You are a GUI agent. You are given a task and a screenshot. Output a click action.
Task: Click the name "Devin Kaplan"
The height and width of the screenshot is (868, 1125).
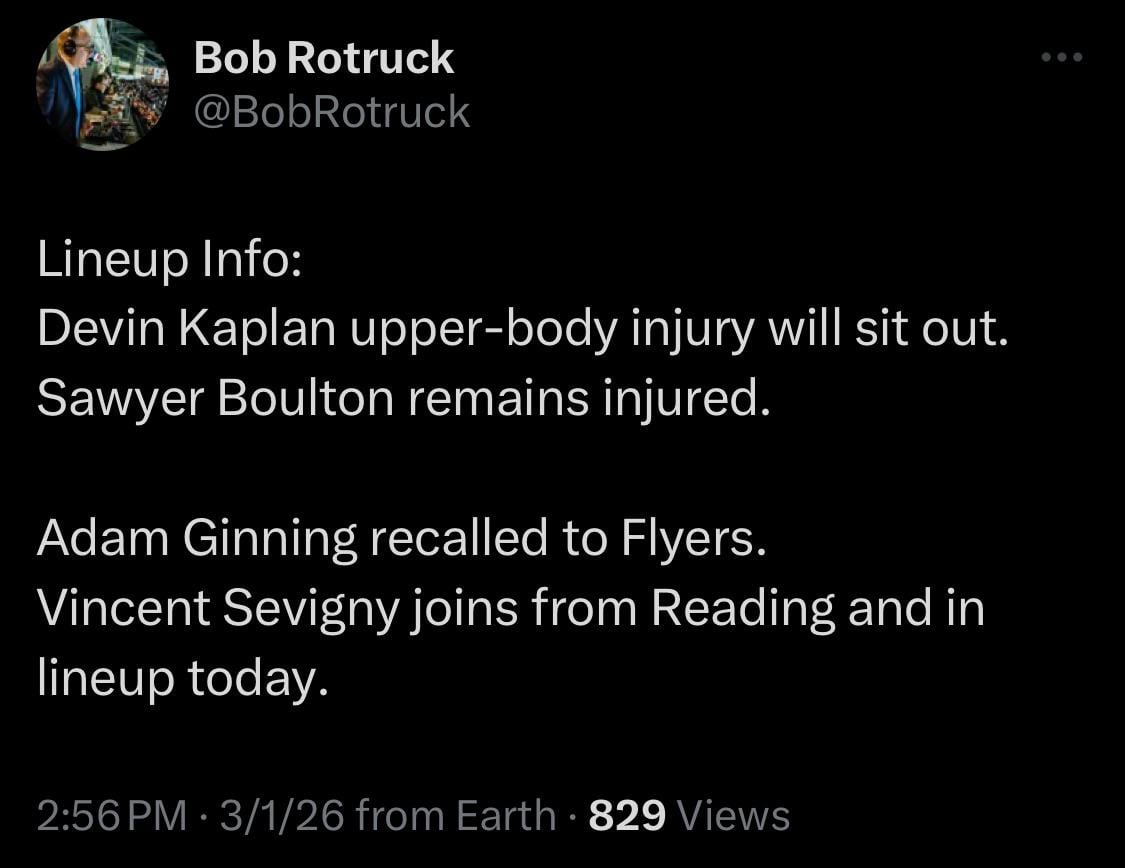click(185, 331)
